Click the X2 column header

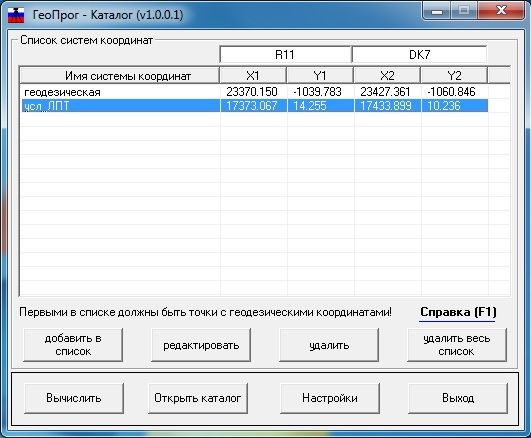pos(387,76)
